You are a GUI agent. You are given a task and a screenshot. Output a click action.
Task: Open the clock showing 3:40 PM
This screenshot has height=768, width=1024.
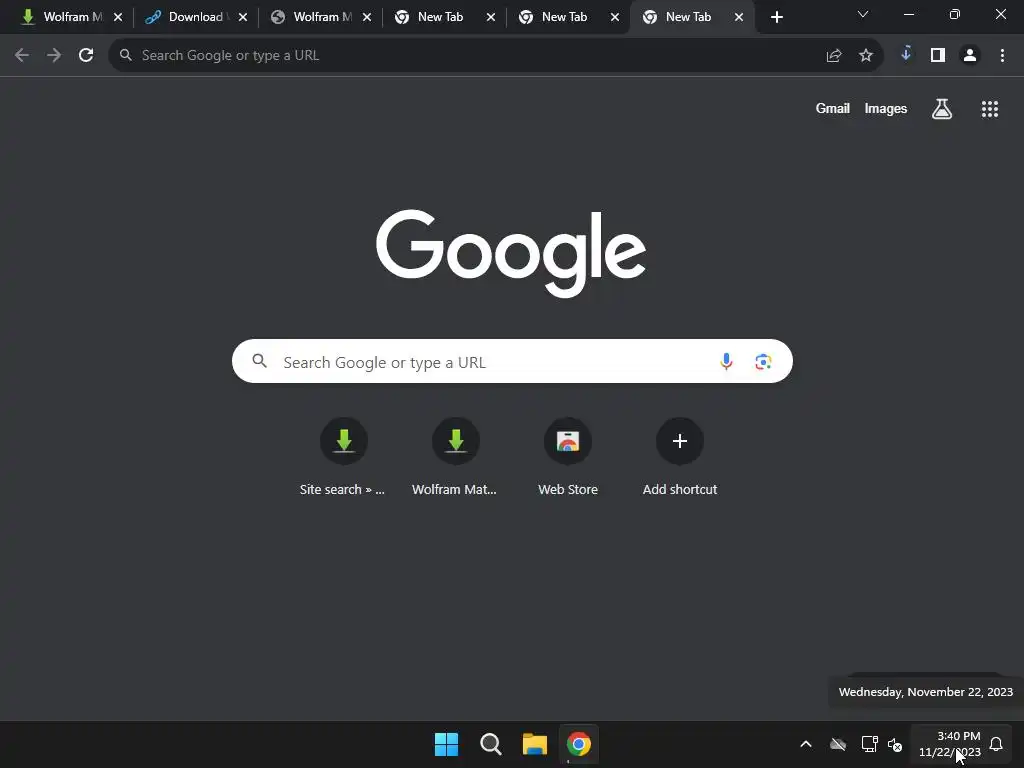click(950, 744)
